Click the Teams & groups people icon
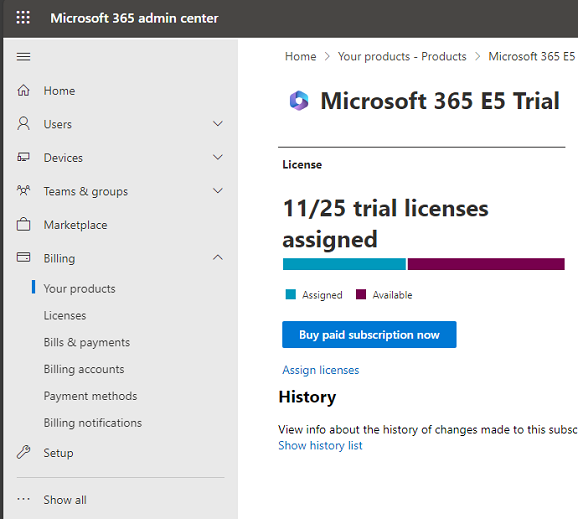Image resolution: width=578 pixels, height=519 pixels. 23,191
